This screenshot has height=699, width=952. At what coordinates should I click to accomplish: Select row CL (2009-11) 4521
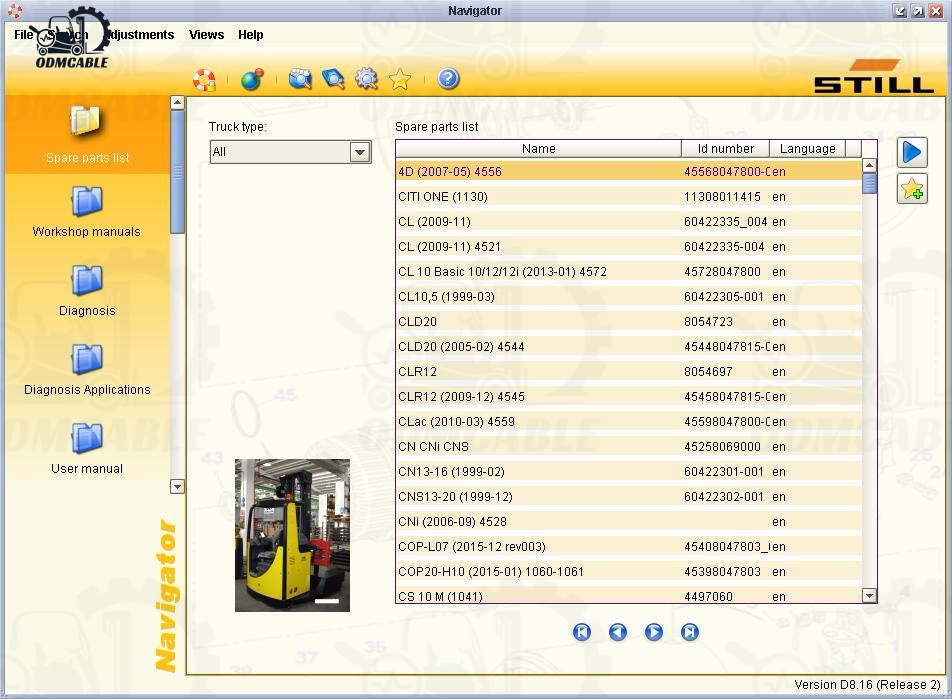[x=628, y=247]
